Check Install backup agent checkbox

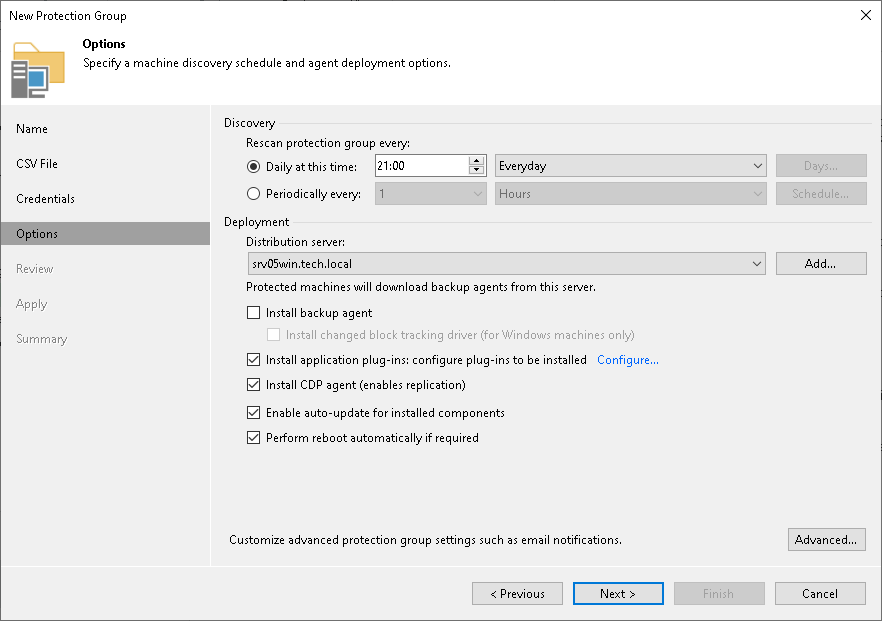click(x=254, y=312)
